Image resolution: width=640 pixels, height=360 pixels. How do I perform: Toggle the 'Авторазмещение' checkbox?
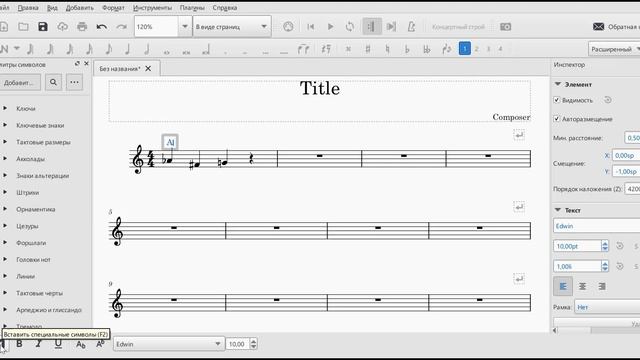coord(556,119)
